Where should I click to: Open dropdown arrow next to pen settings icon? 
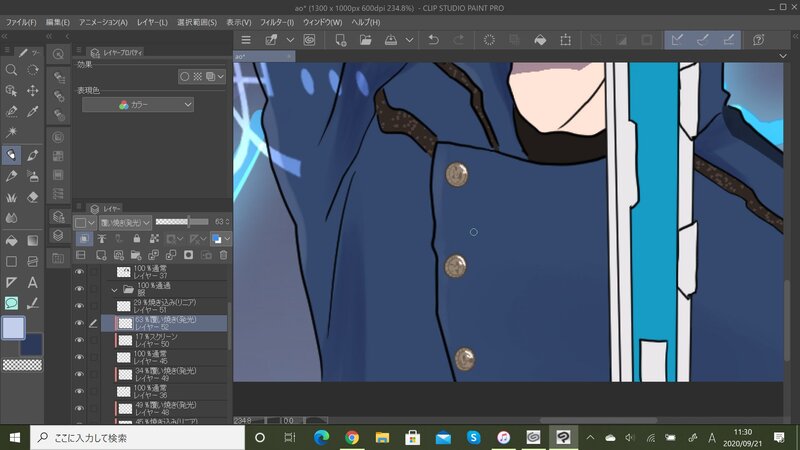tap(290, 40)
